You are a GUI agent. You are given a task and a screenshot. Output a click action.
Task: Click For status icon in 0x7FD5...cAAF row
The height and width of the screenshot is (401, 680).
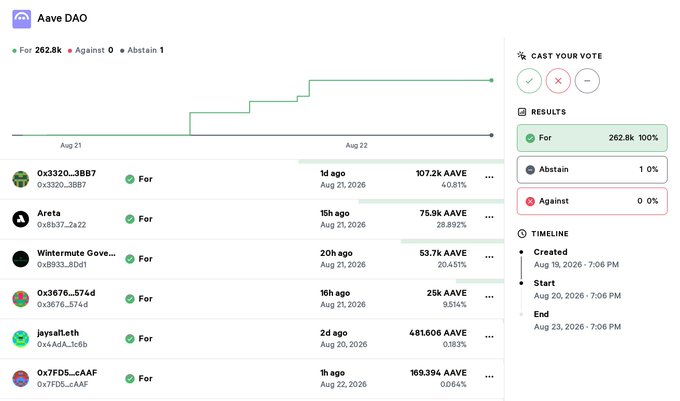point(130,378)
